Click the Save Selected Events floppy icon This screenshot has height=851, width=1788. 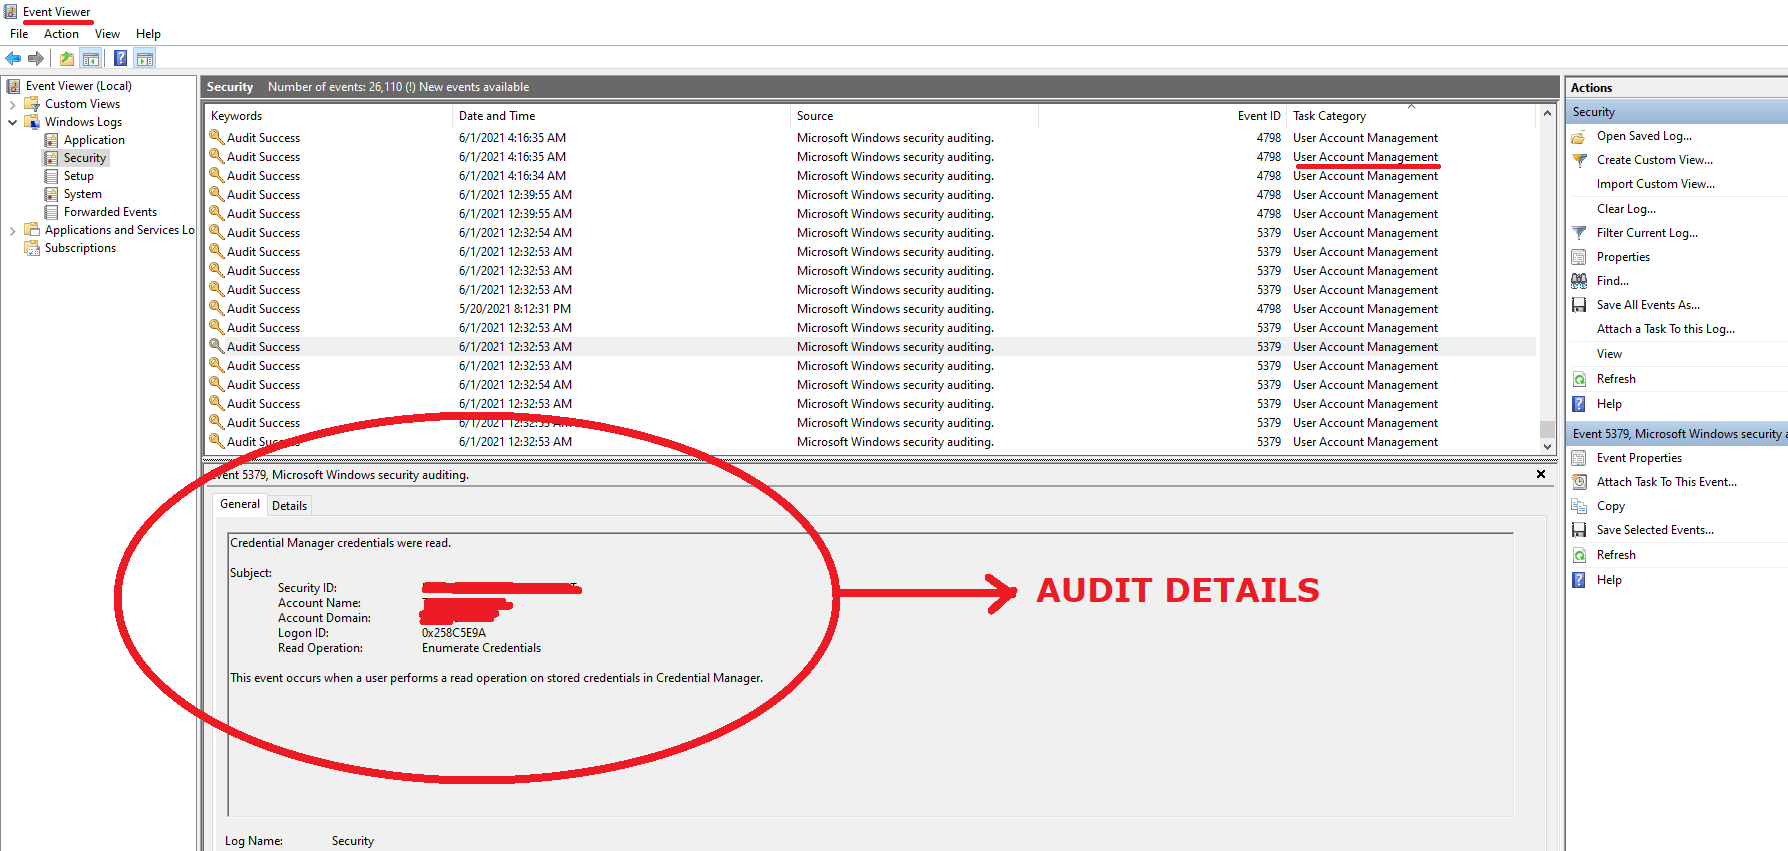1579,530
